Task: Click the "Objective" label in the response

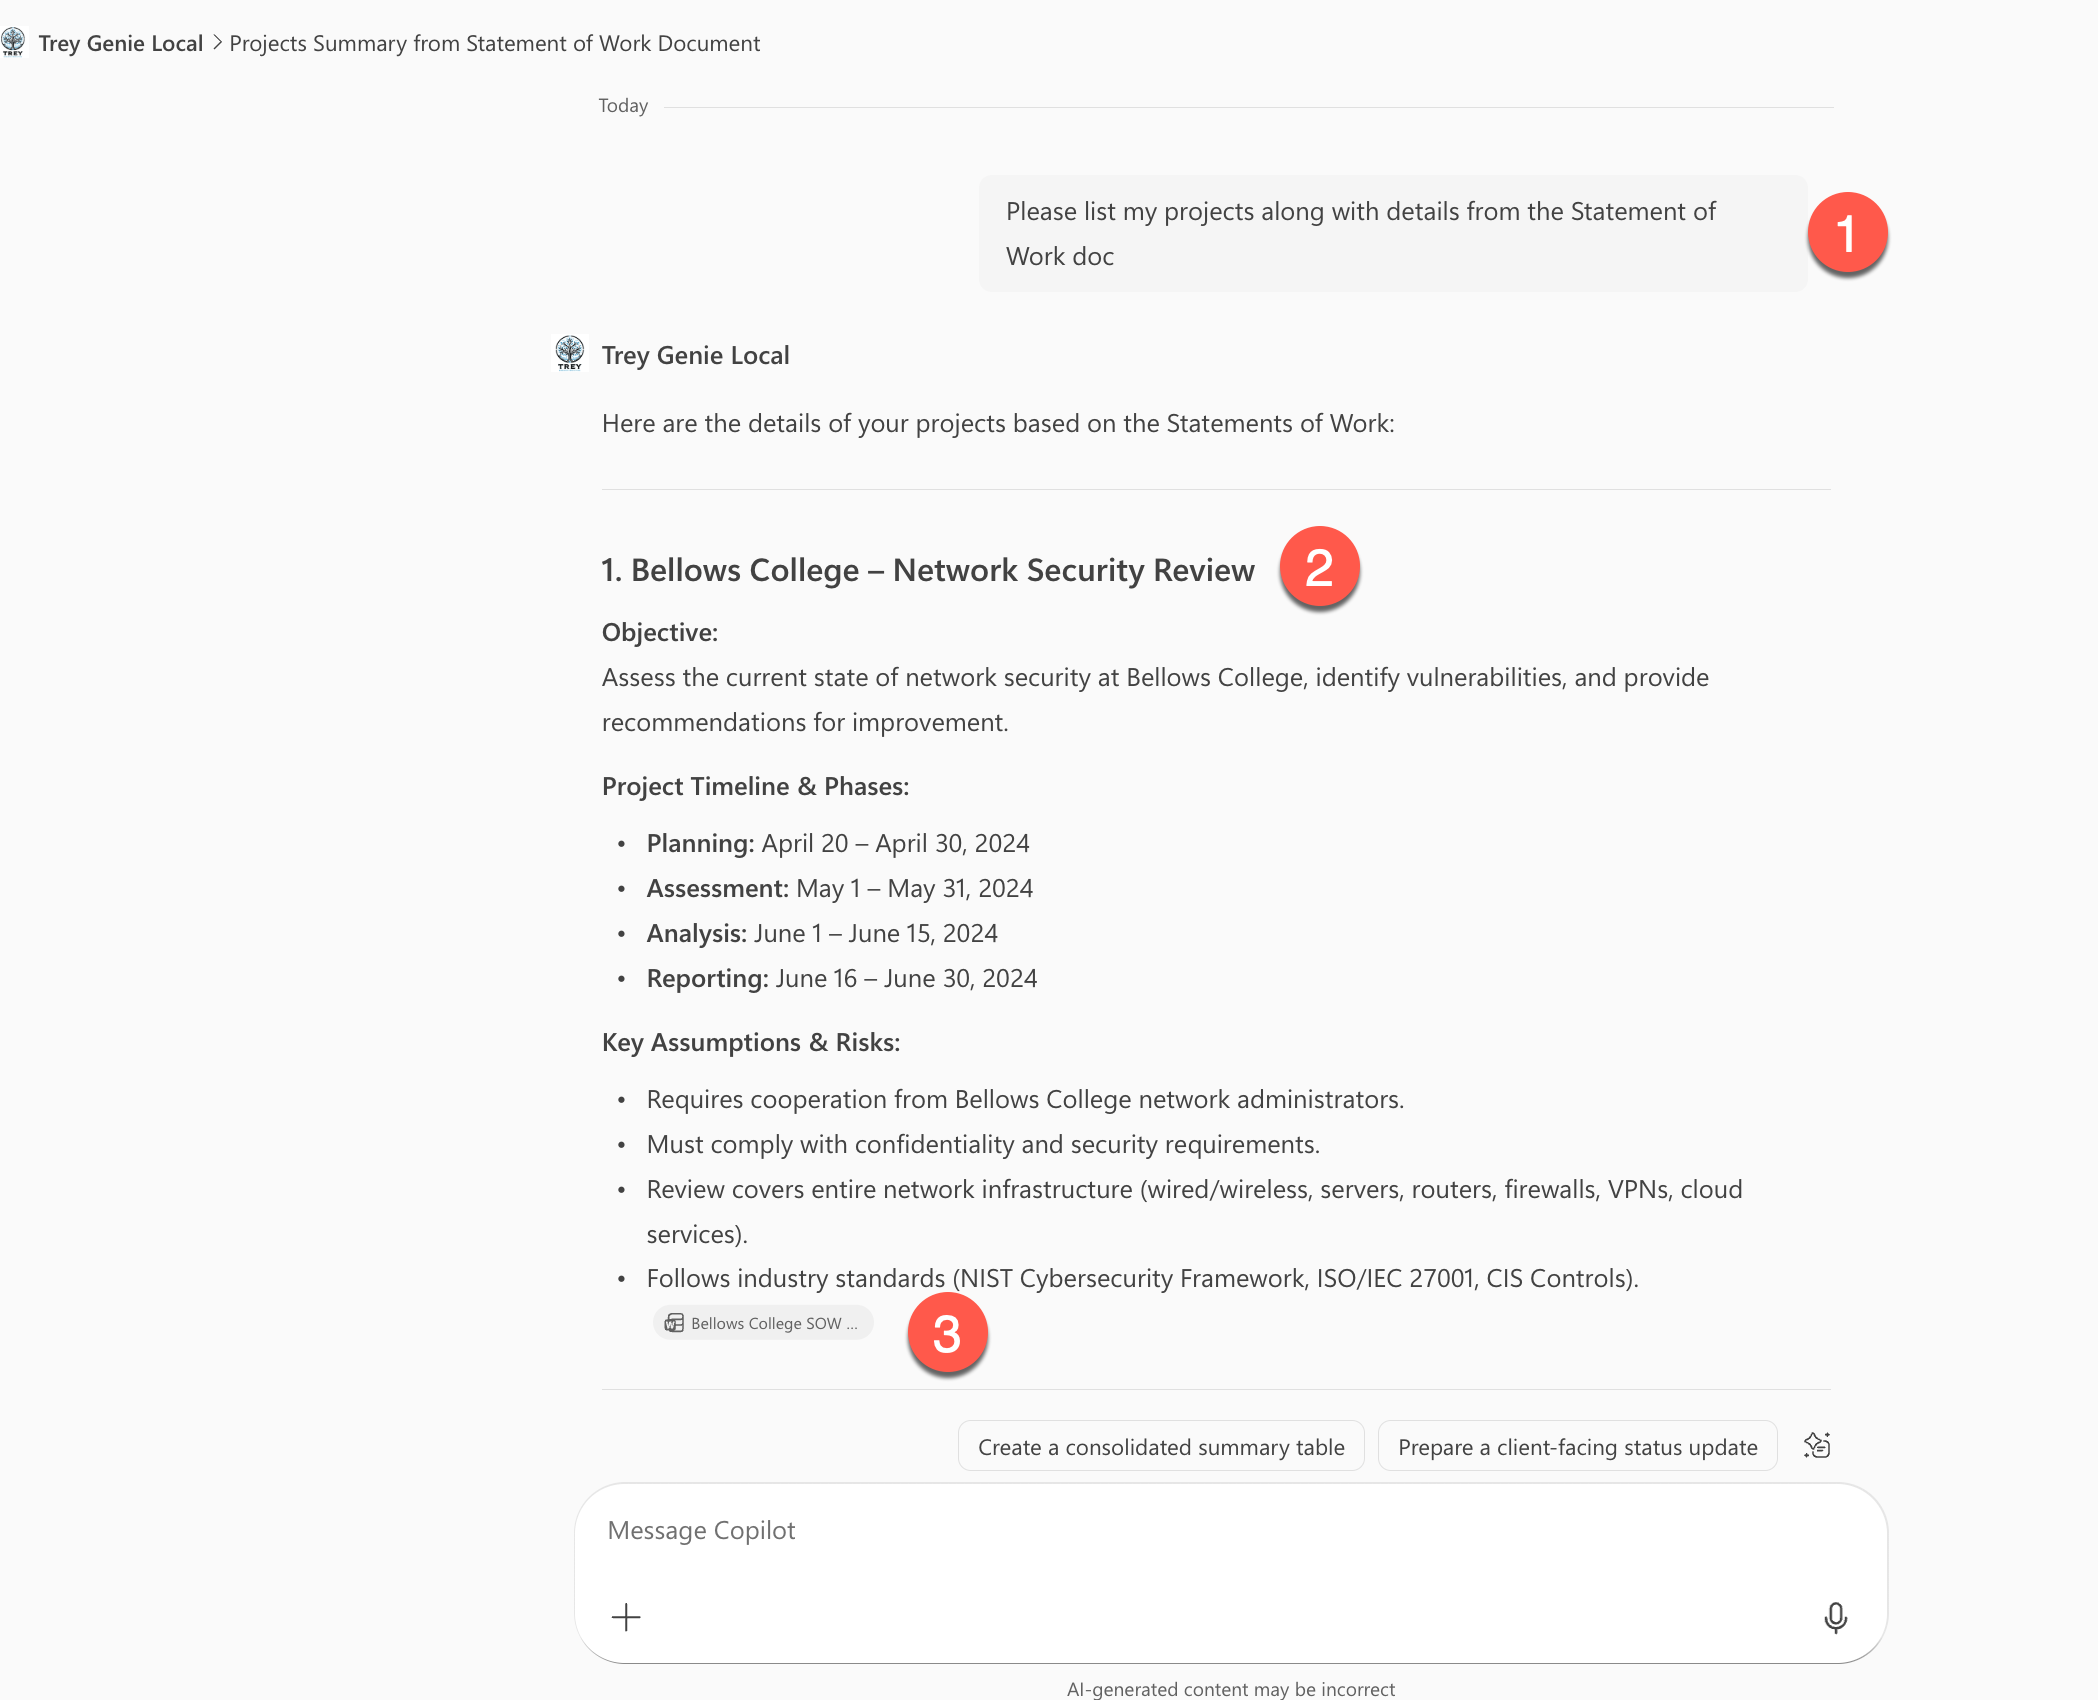Action: [x=659, y=632]
